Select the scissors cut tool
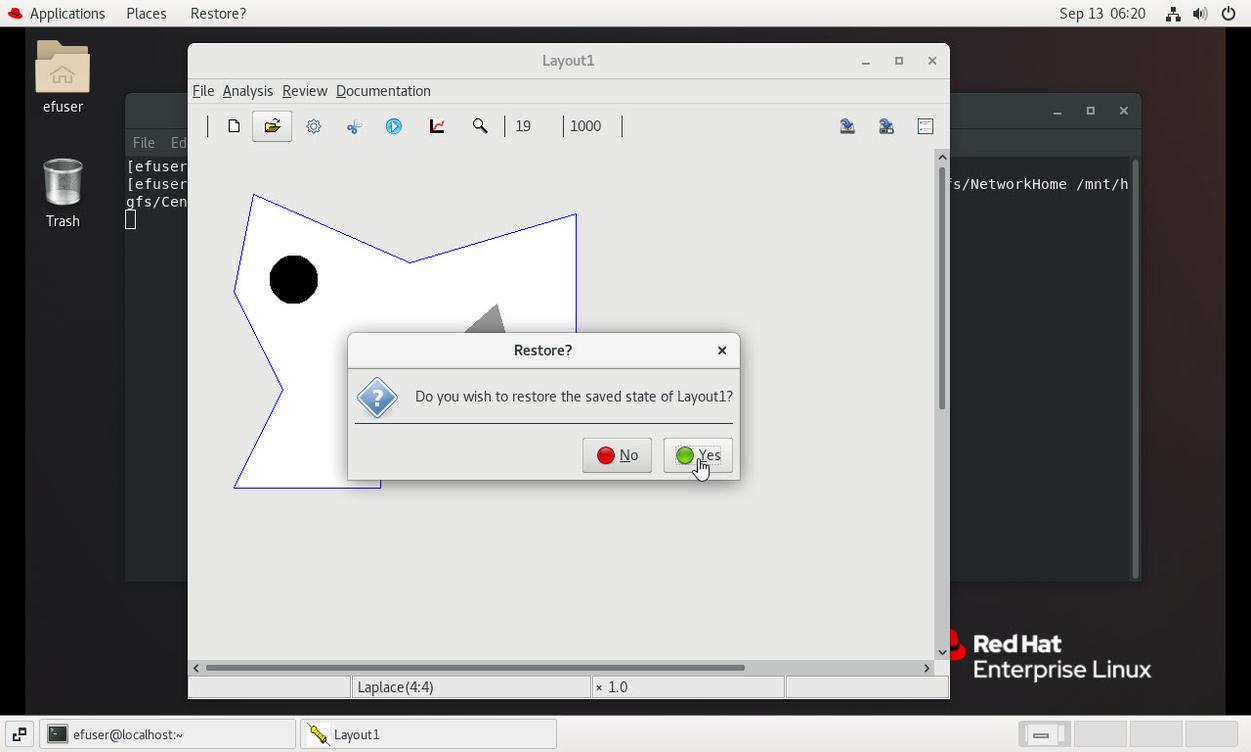The image size is (1251, 752). (x=354, y=126)
